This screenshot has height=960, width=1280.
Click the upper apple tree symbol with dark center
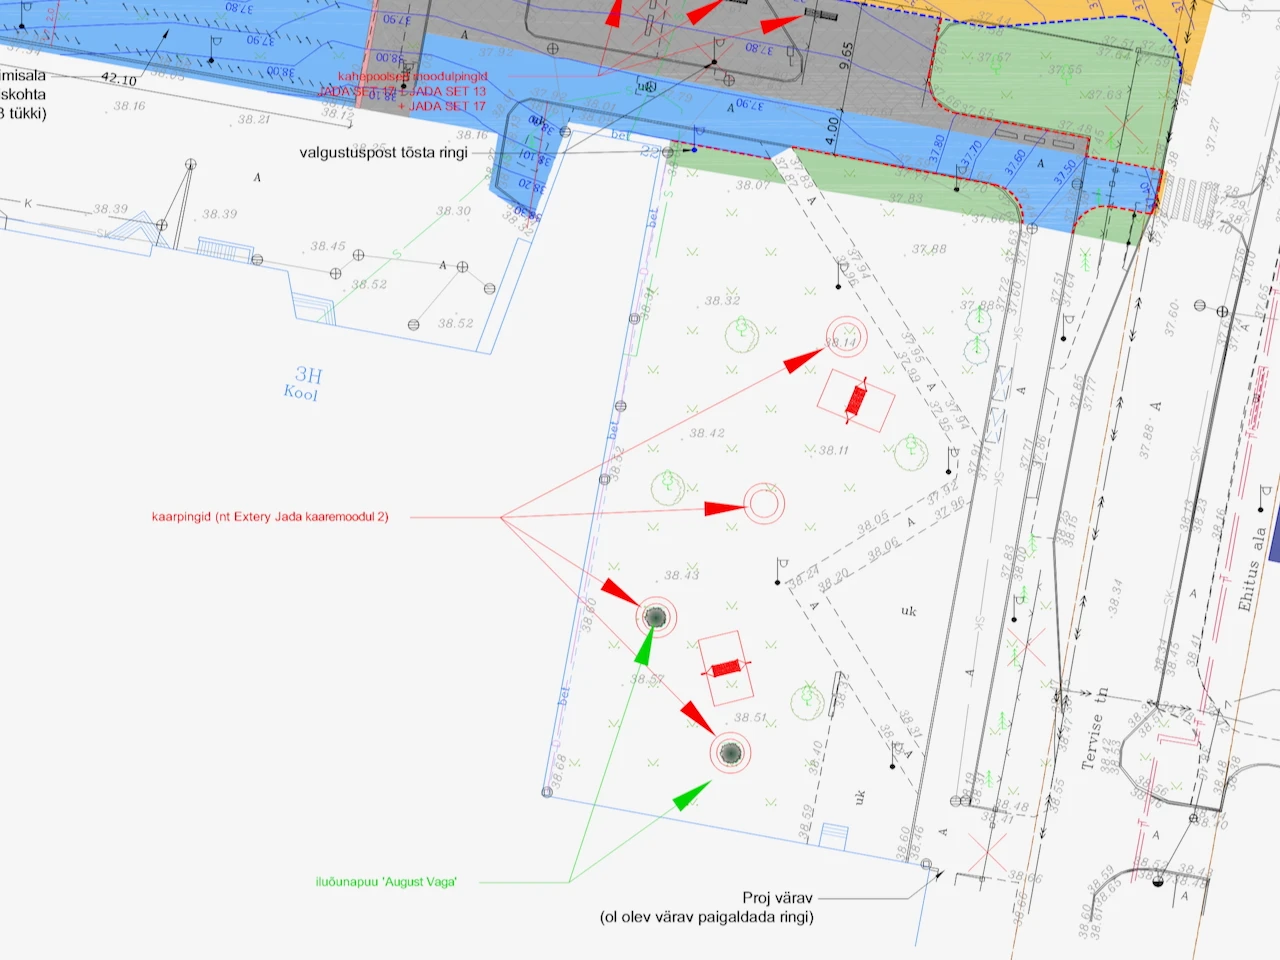pos(655,617)
